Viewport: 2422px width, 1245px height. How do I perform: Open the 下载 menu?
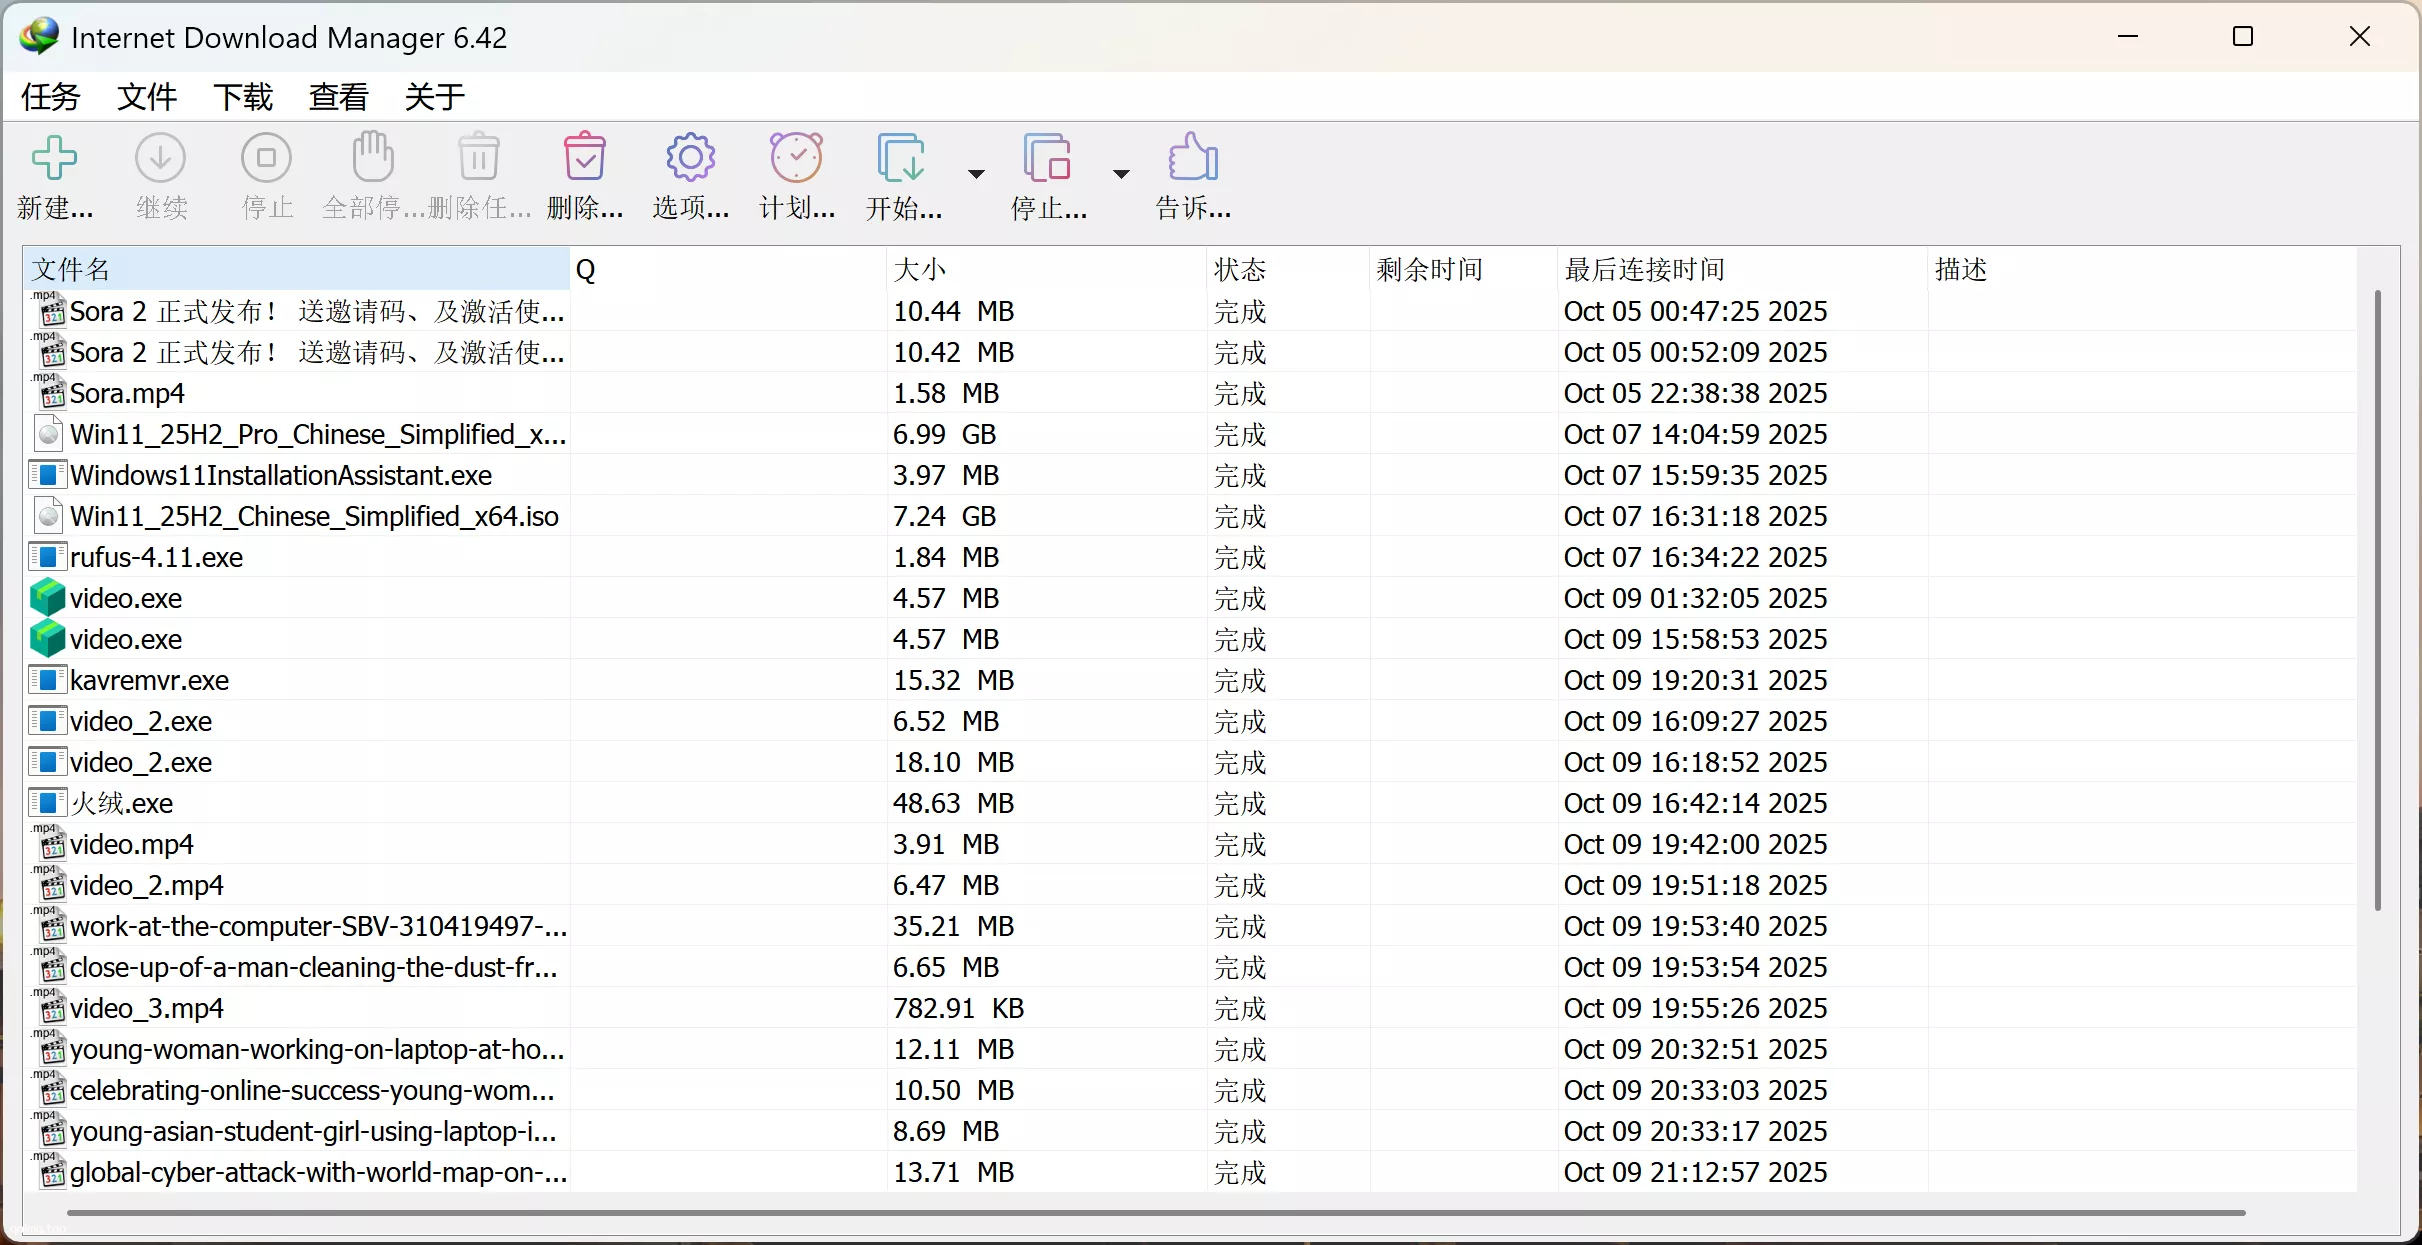point(243,96)
